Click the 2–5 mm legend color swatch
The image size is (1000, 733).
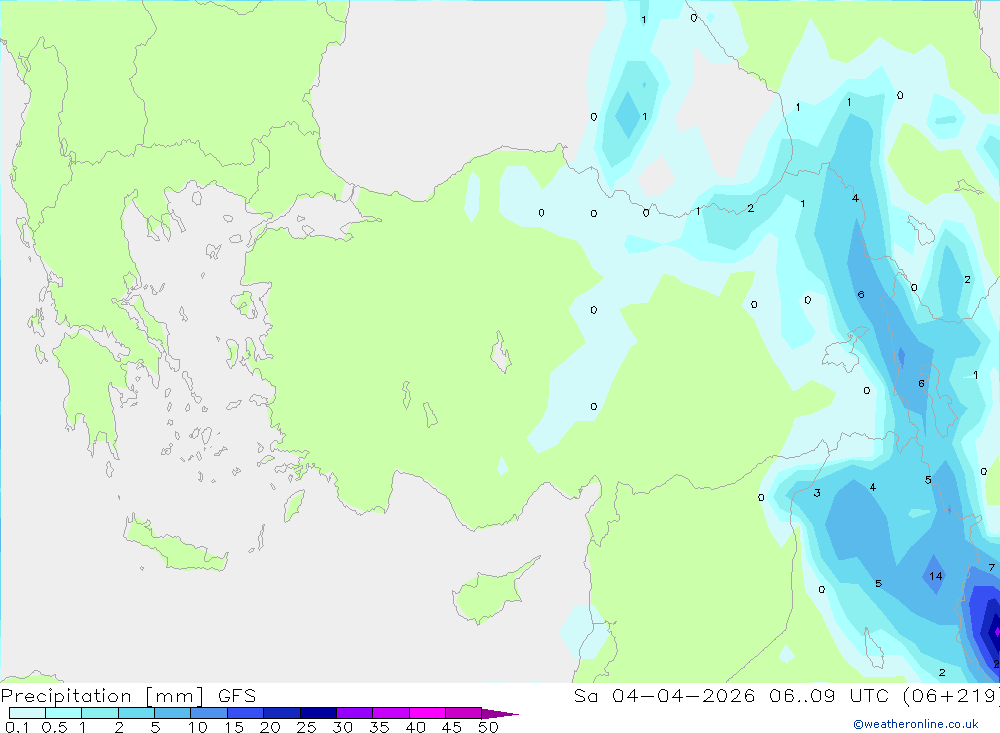pos(136,713)
